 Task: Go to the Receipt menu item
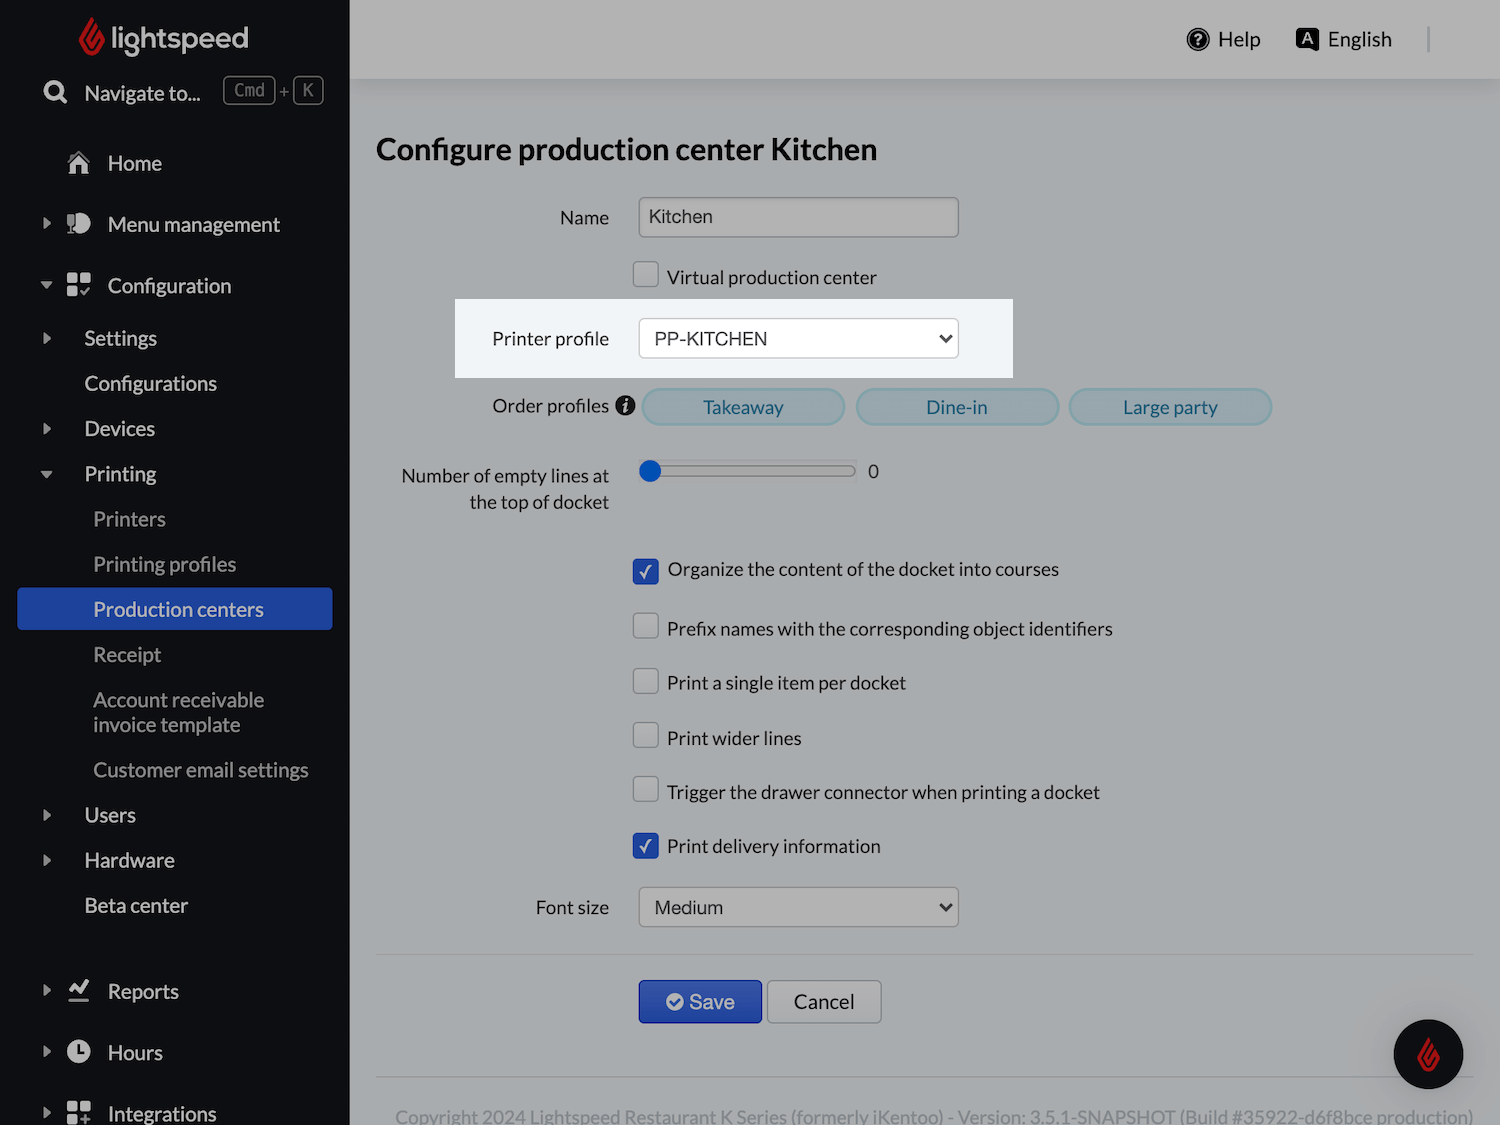tap(127, 655)
